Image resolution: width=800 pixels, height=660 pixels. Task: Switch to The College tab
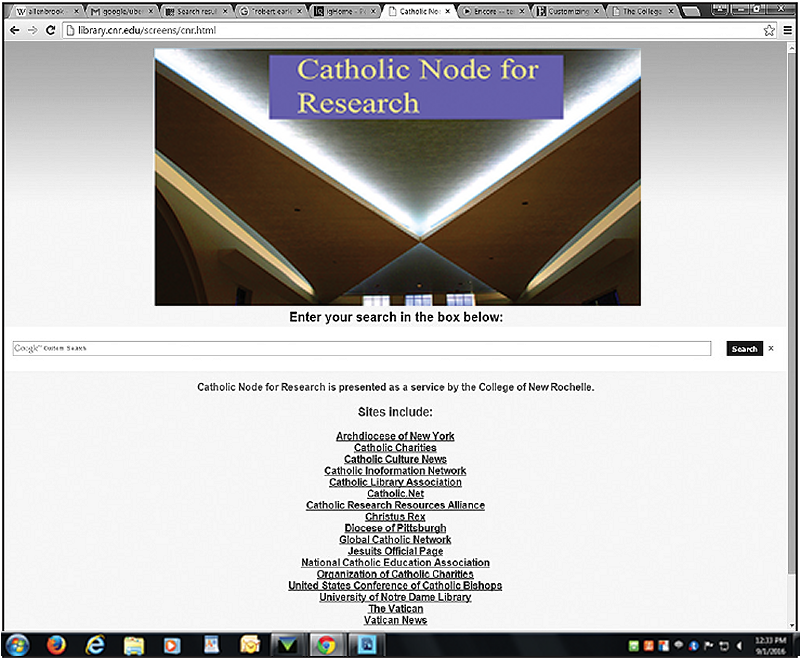coord(642,11)
